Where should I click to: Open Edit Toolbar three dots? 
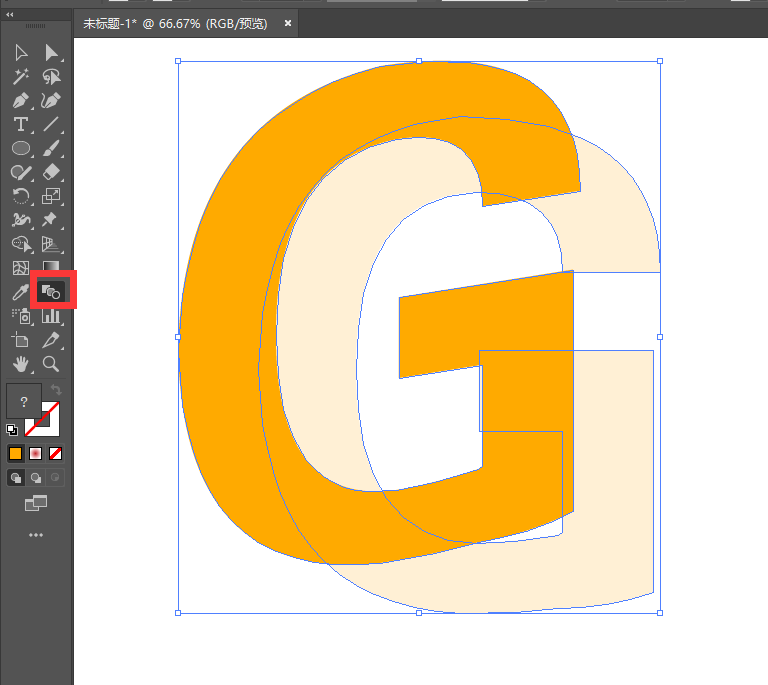(x=36, y=535)
